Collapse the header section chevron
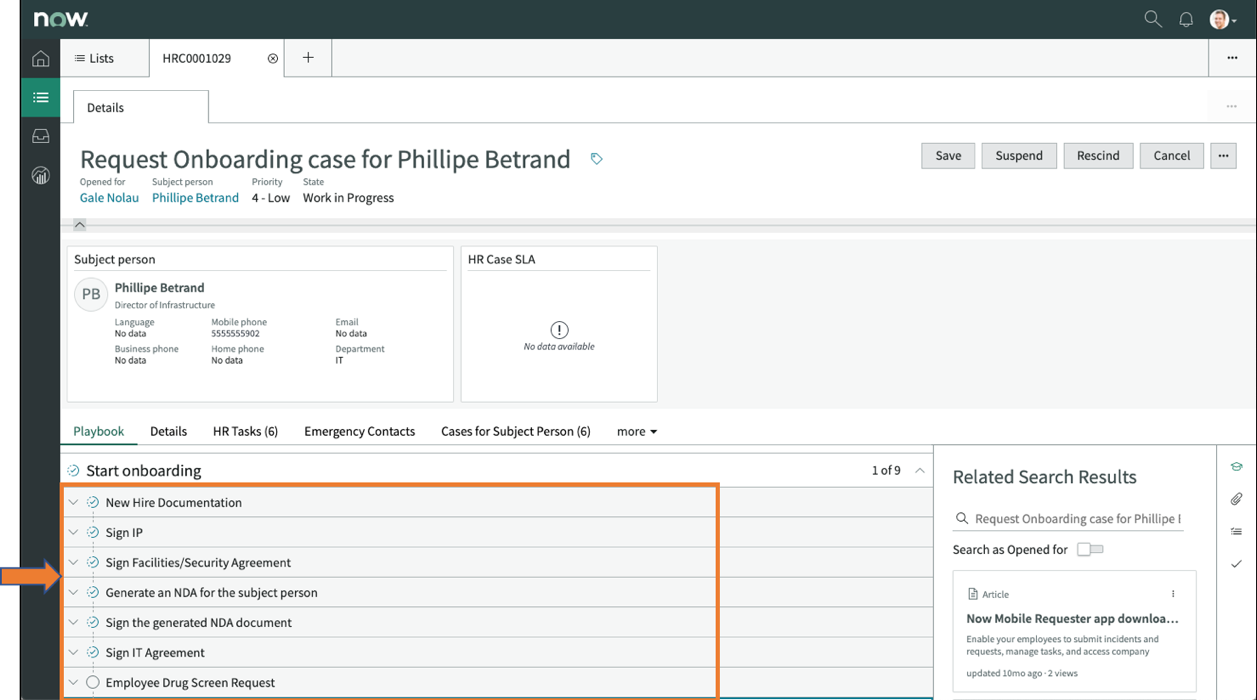 click(x=80, y=225)
